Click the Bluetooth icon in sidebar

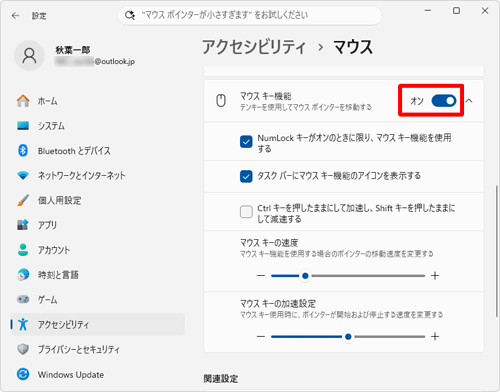tap(23, 151)
